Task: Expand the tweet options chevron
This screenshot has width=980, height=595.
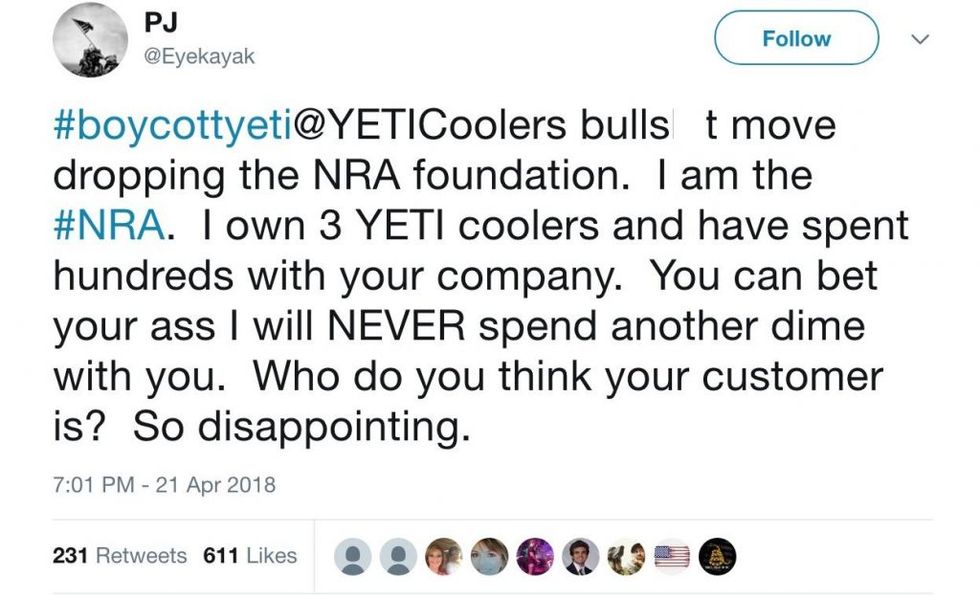Action: pos(920,39)
